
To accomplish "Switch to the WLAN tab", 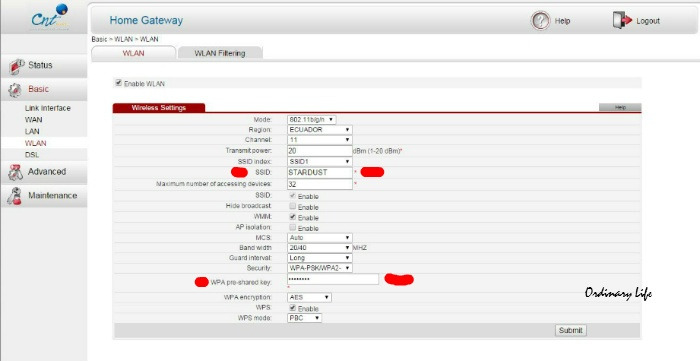I will pos(133,53).
